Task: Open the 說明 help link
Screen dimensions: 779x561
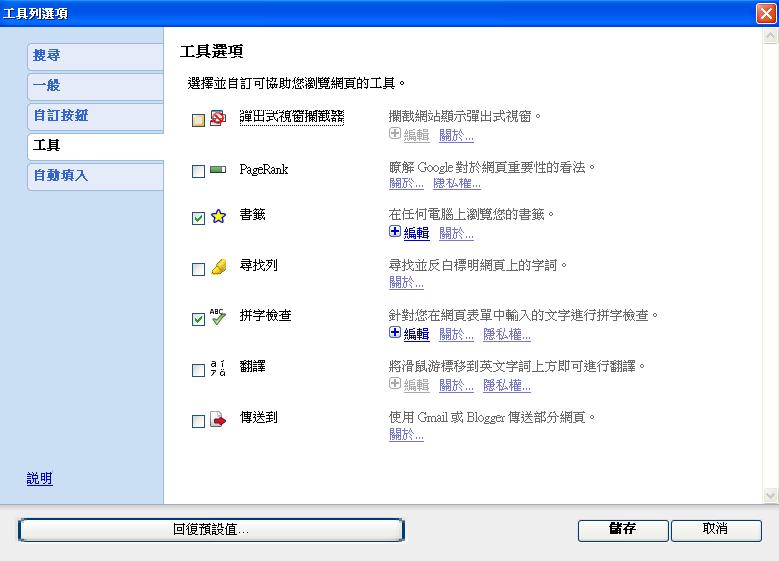Action: [39, 479]
